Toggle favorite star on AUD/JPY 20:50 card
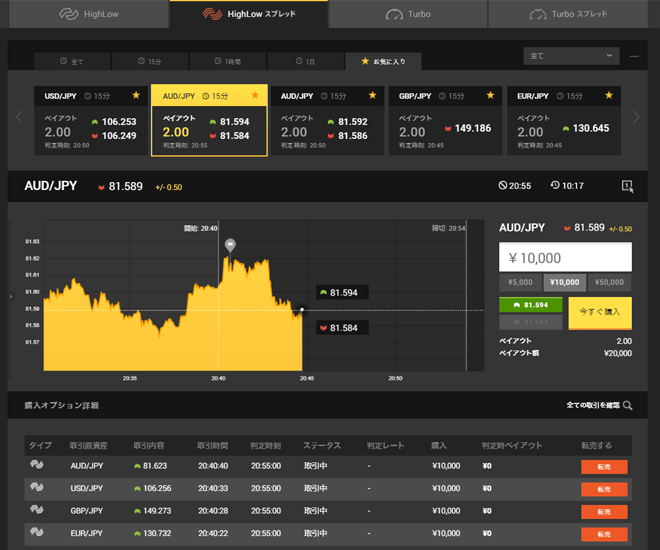 point(373,95)
